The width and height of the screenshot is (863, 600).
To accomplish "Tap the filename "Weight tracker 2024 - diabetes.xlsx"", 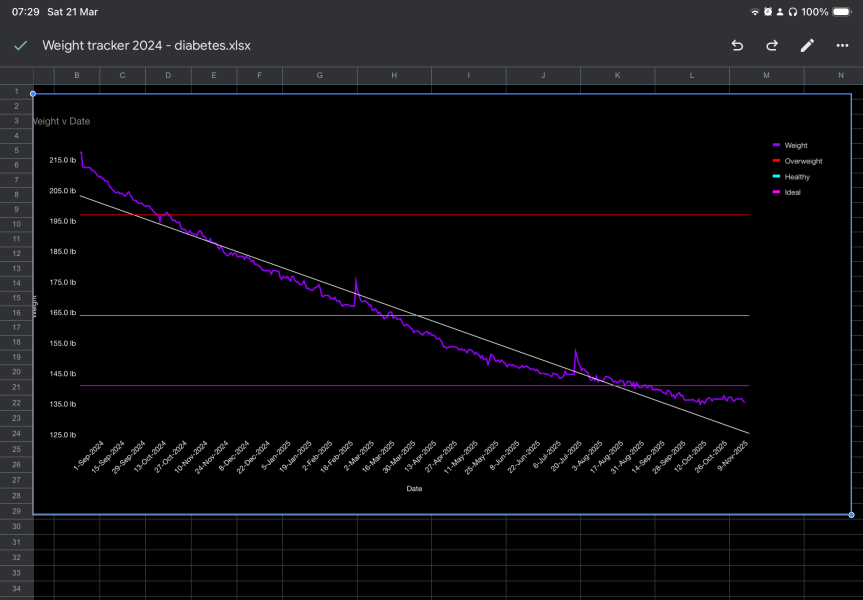I will 146,46.
